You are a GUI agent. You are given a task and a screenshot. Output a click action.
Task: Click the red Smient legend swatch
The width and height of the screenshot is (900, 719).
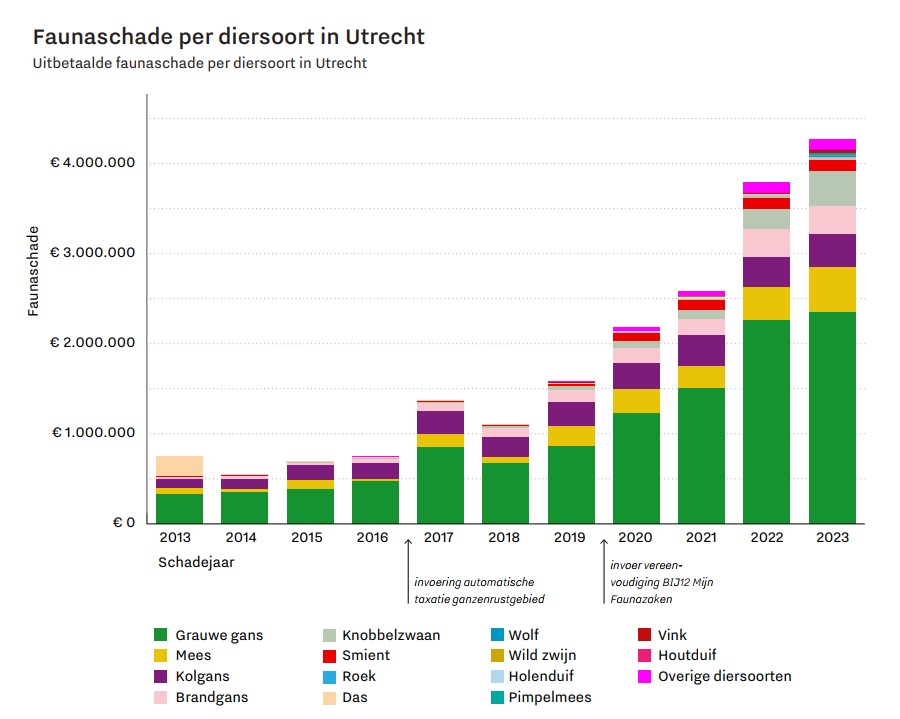[x=328, y=656]
